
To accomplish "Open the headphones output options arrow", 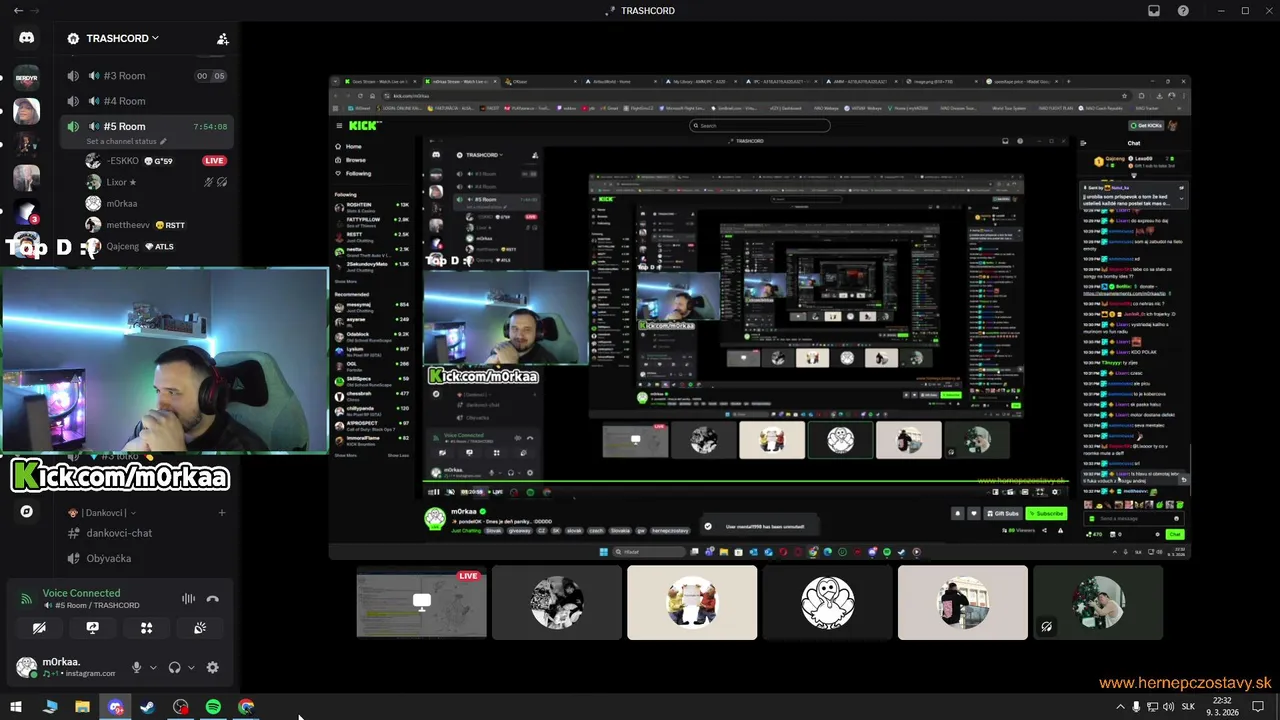I will pos(191,667).
